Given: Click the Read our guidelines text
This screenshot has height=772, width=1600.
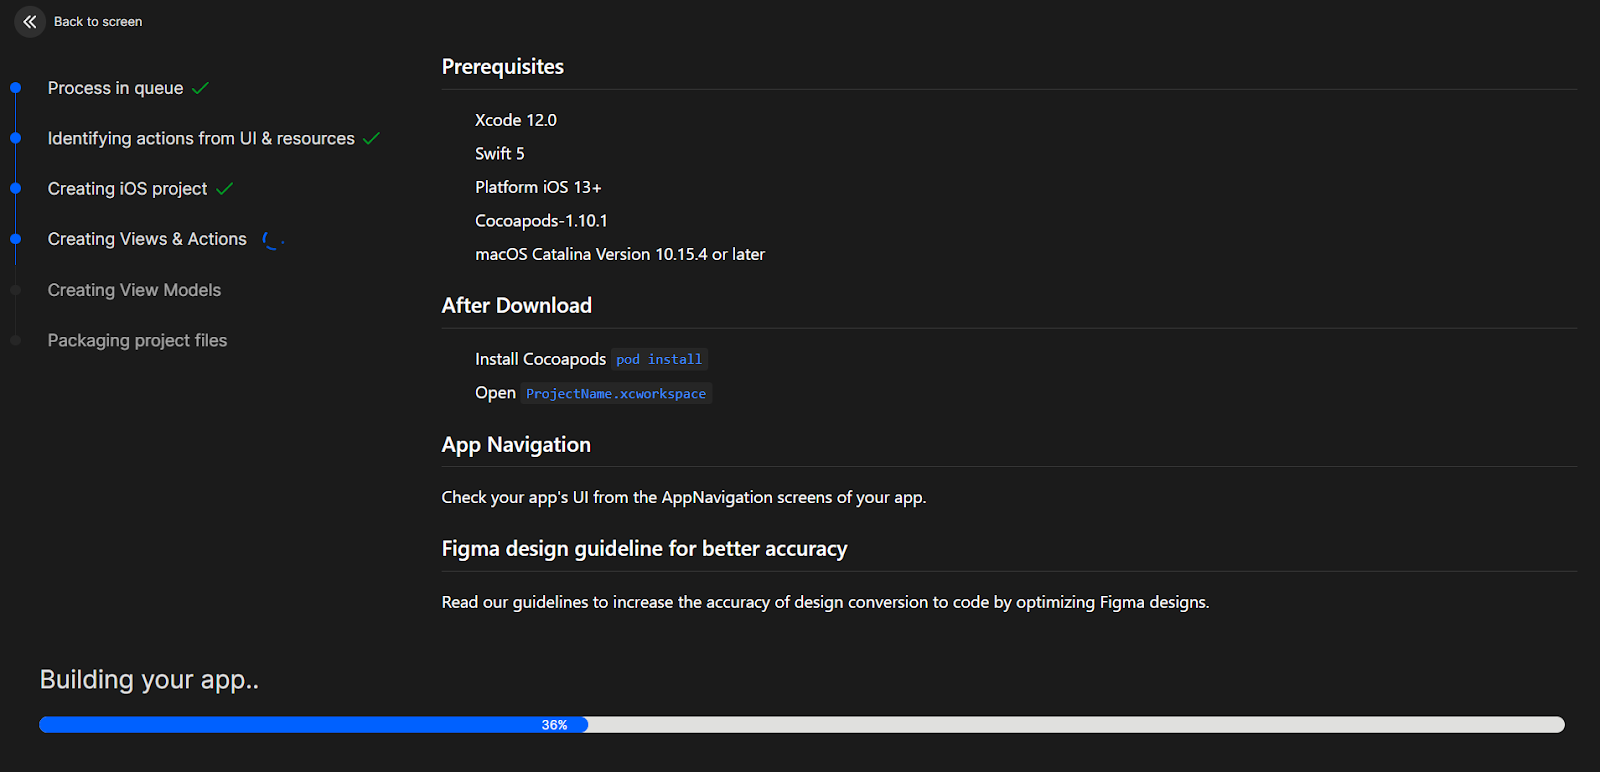Looking at the screenshot, I should click(825, 602).
